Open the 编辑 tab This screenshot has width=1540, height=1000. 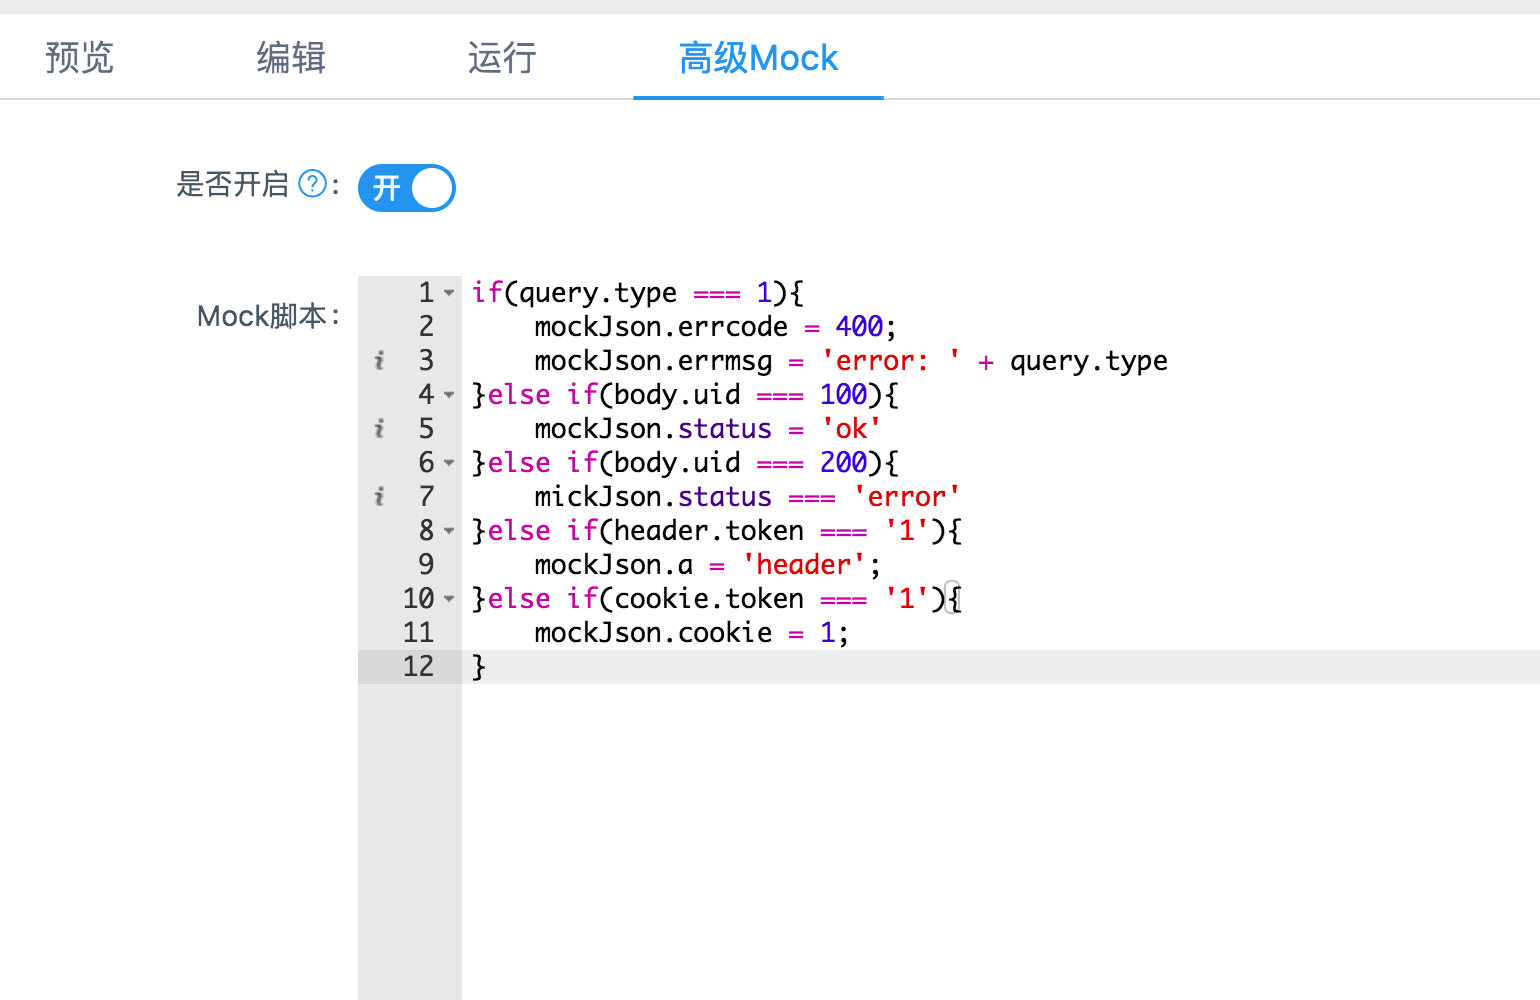(291, 58)
